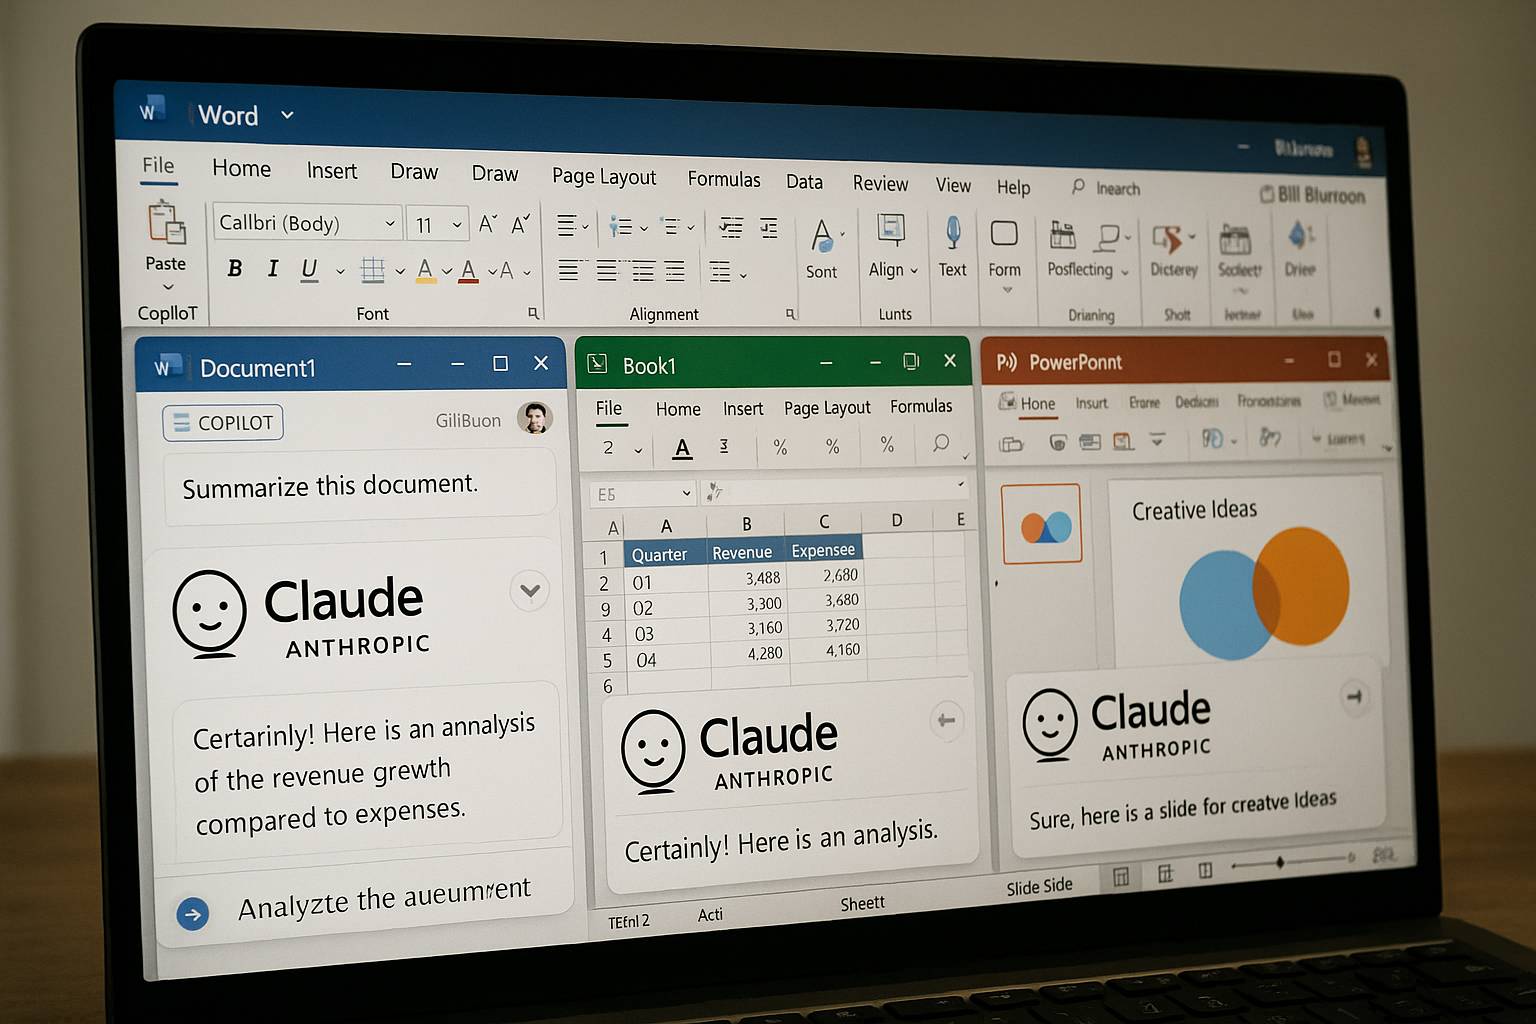The image size is (1536, 1024).
Task: Click the line spacing icon
Action: pyautogui.click(x=719, y=271)
